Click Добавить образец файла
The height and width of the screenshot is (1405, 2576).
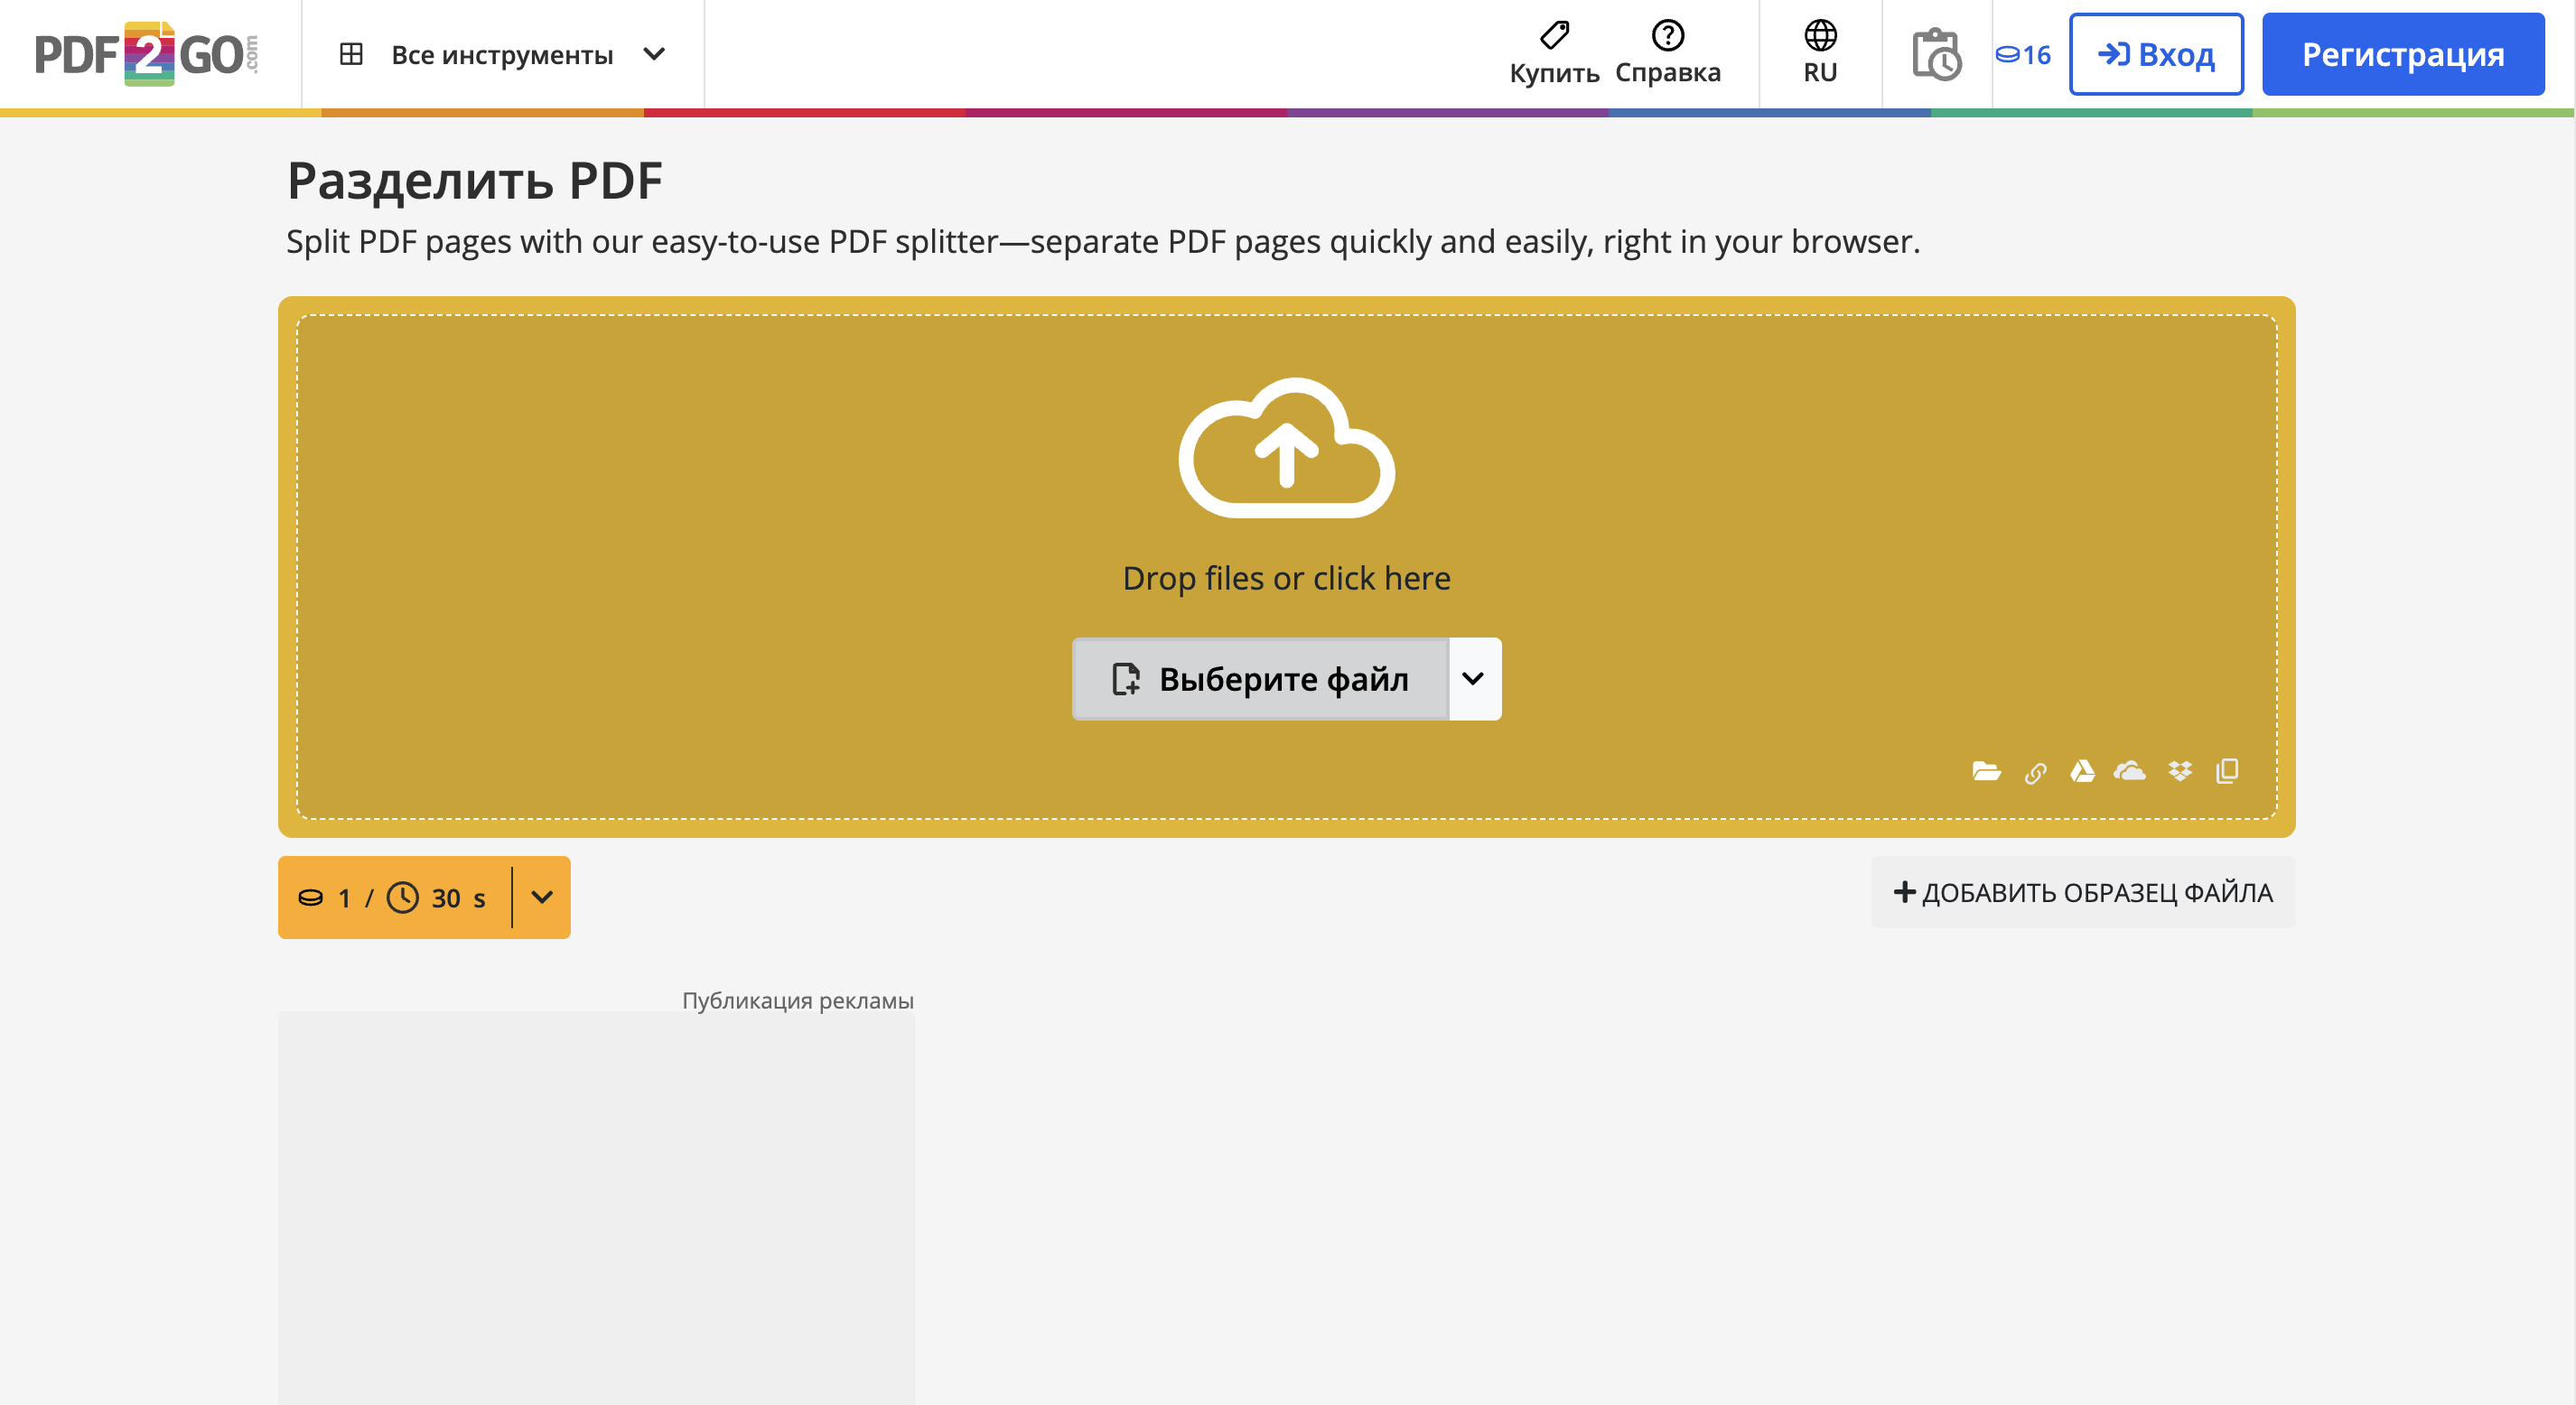point(2083,892)
